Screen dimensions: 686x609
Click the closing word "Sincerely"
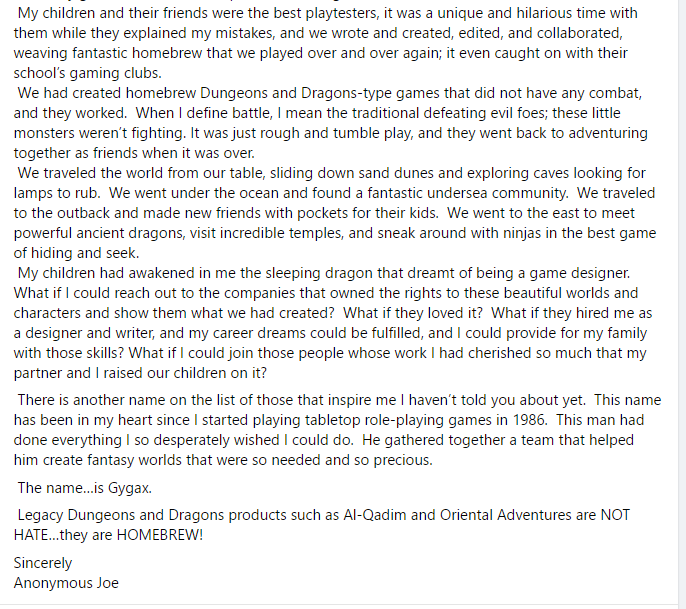[x=43, y=563]
